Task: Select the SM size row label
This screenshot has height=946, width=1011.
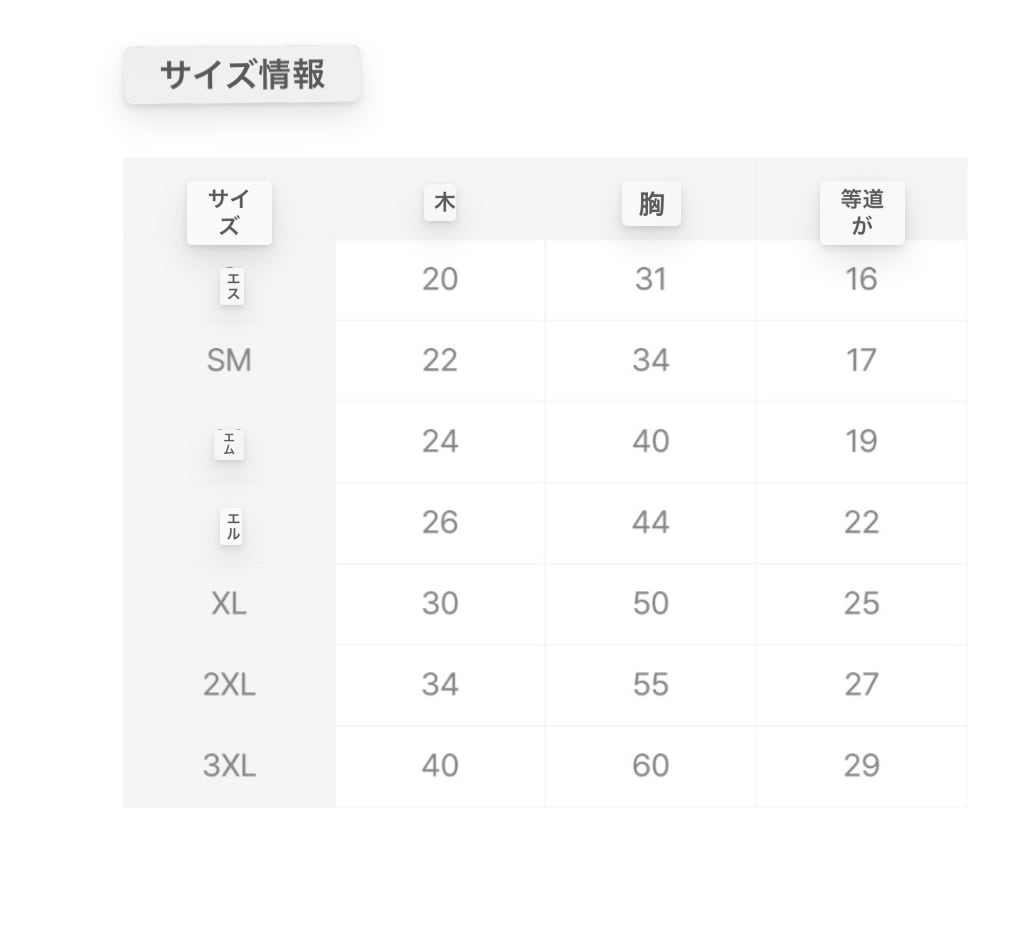Action: pos(229,361)
